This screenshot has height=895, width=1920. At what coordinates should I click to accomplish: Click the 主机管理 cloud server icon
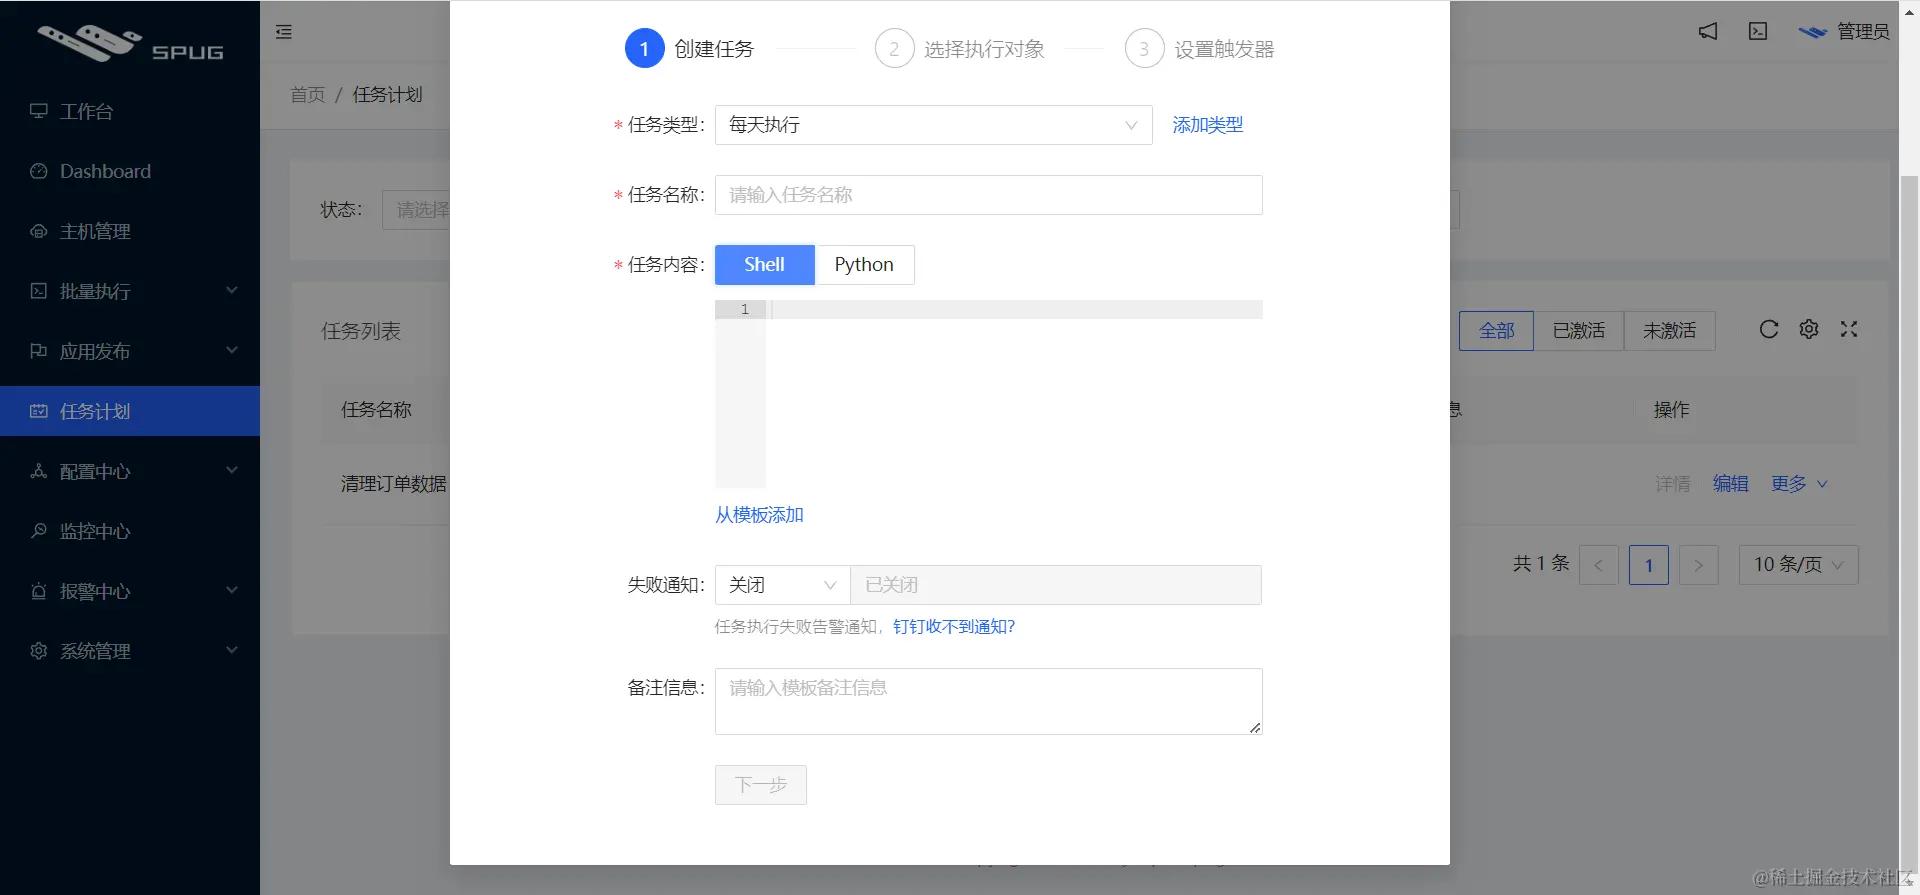[39, 231]
